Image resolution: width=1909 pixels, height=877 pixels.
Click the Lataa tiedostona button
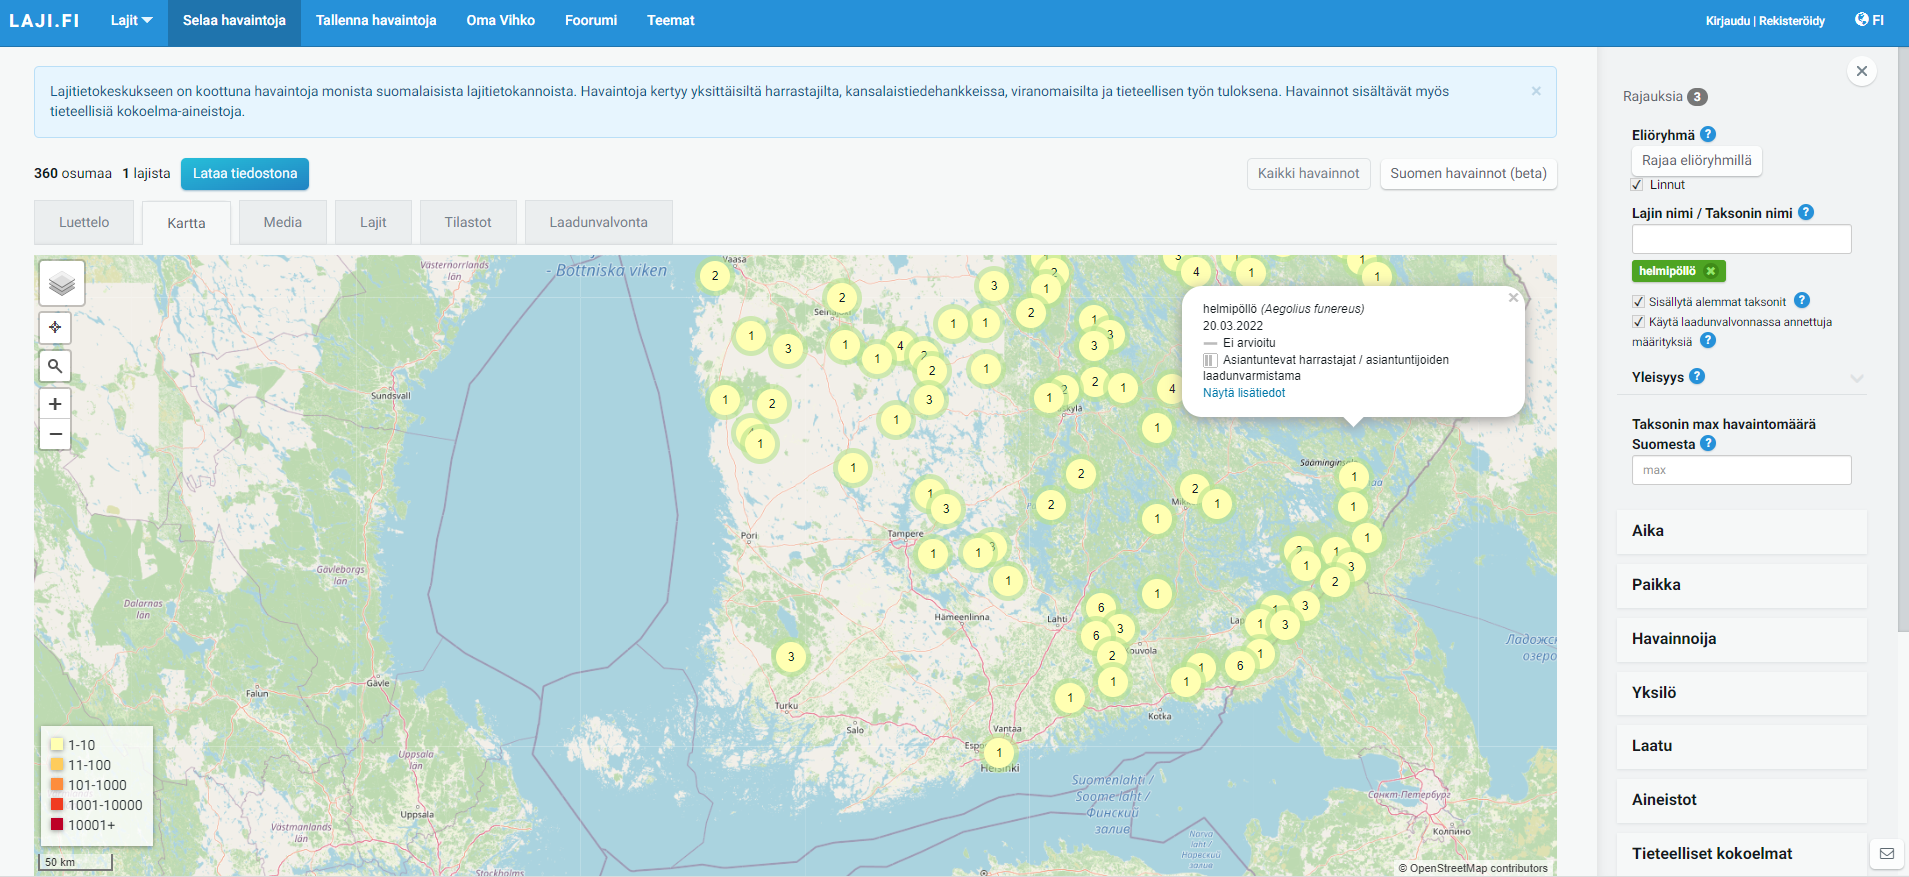(245, 174)
